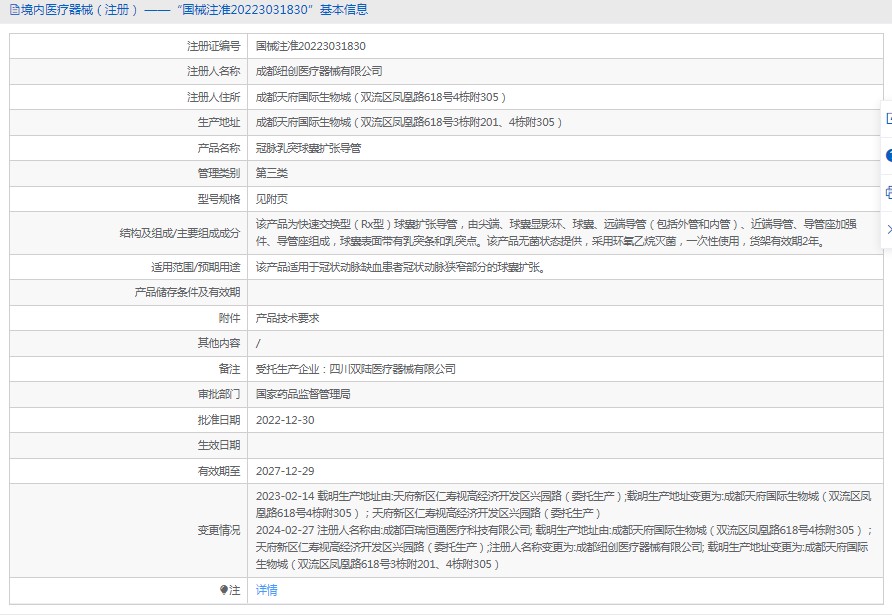This screenshot has height=615, width=892.
Task: Click the small bulb icon beside 注 label
Action: (224, 590)
